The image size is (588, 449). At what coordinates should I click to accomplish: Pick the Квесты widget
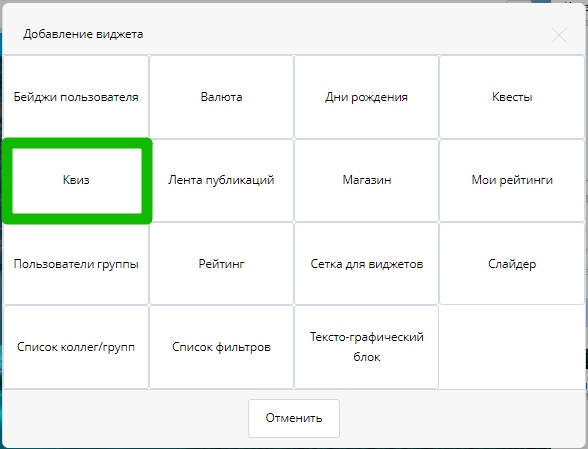(x=512, y=97)
